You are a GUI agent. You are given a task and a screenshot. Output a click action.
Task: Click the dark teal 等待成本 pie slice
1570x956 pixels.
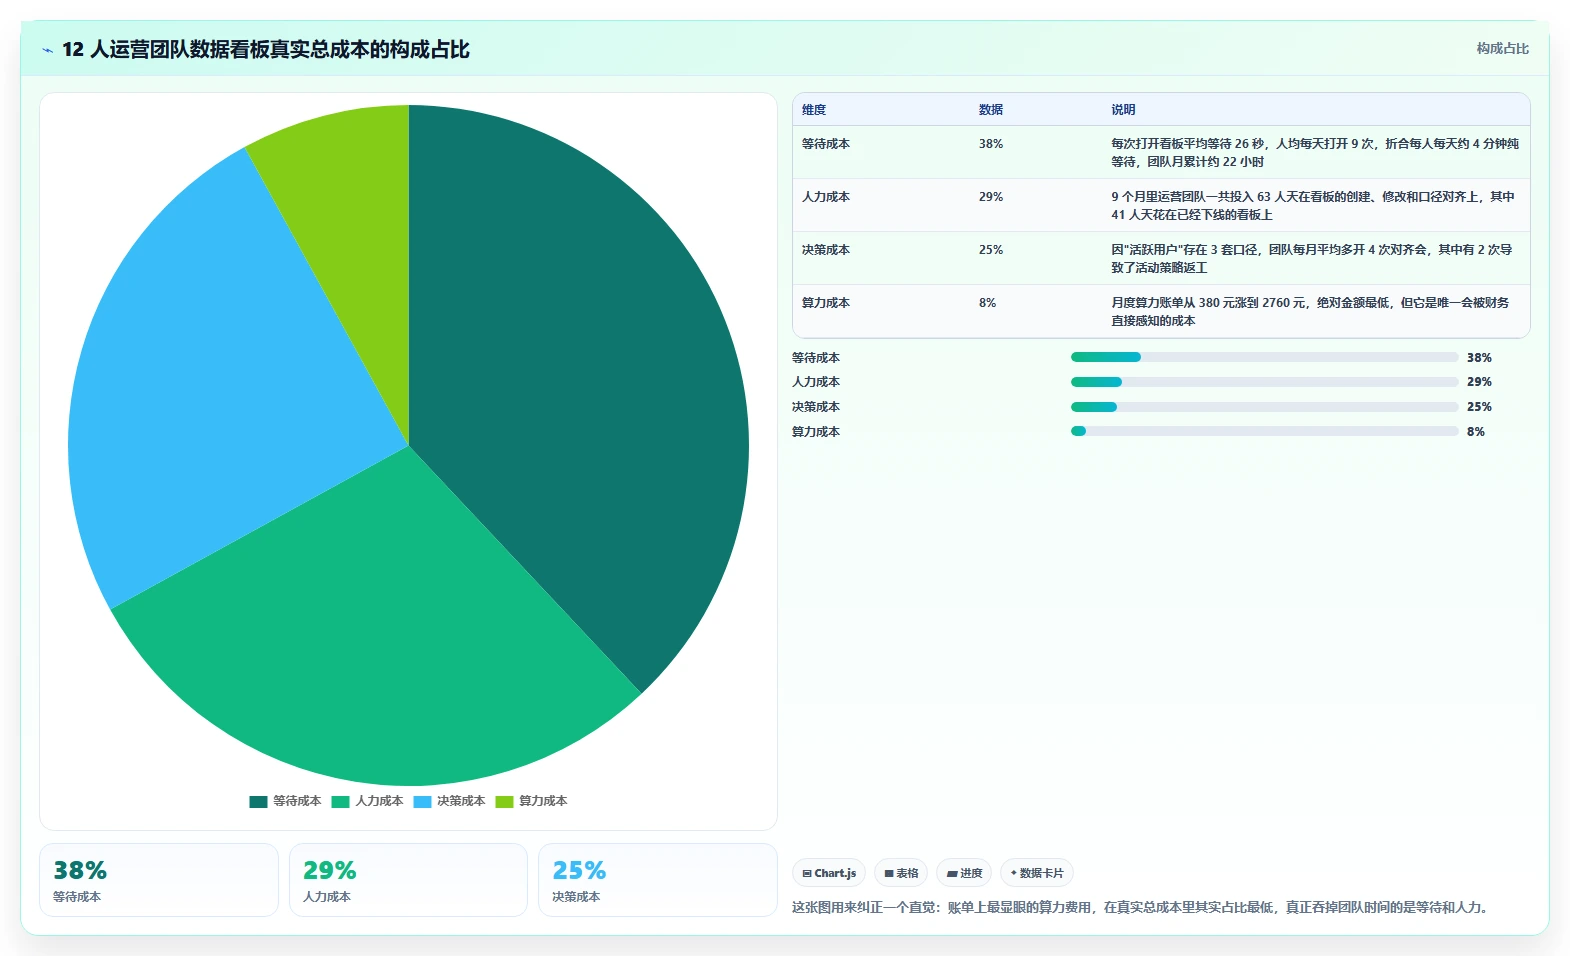(x=580, y=400)
